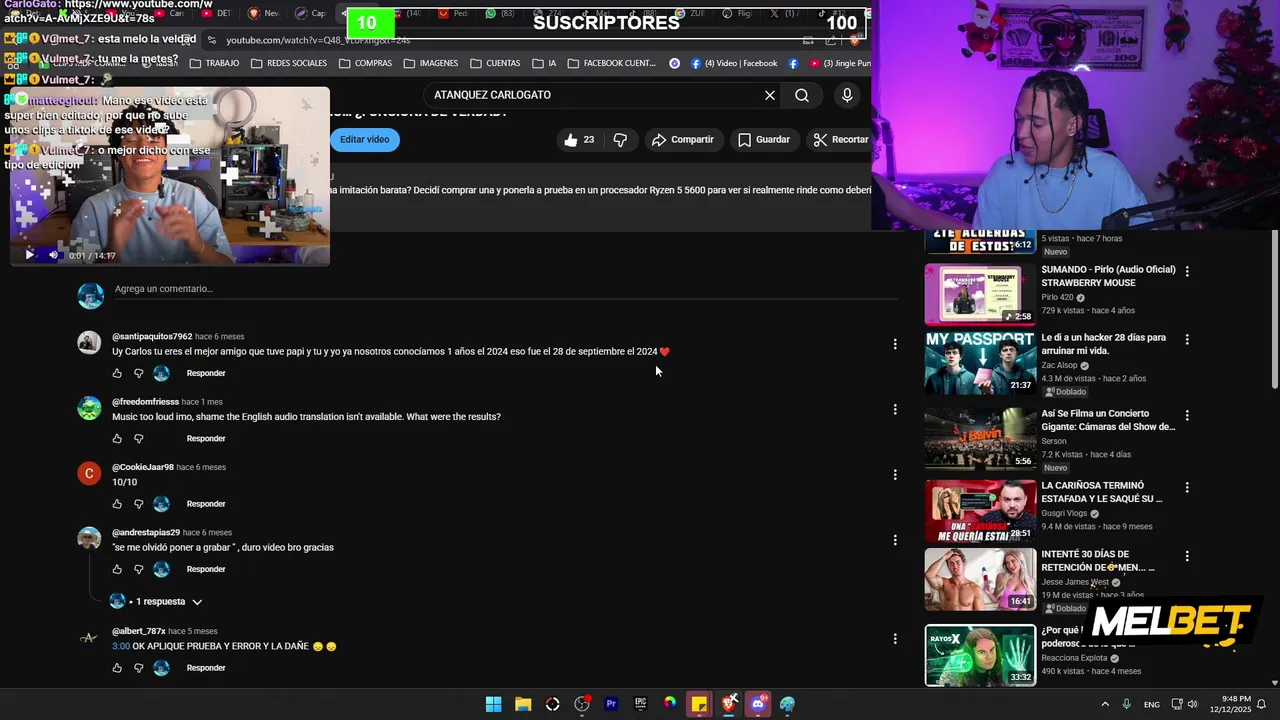Open the Recortar clip tool
Screen dimensions: 1280x720
(x=840, y=140)
